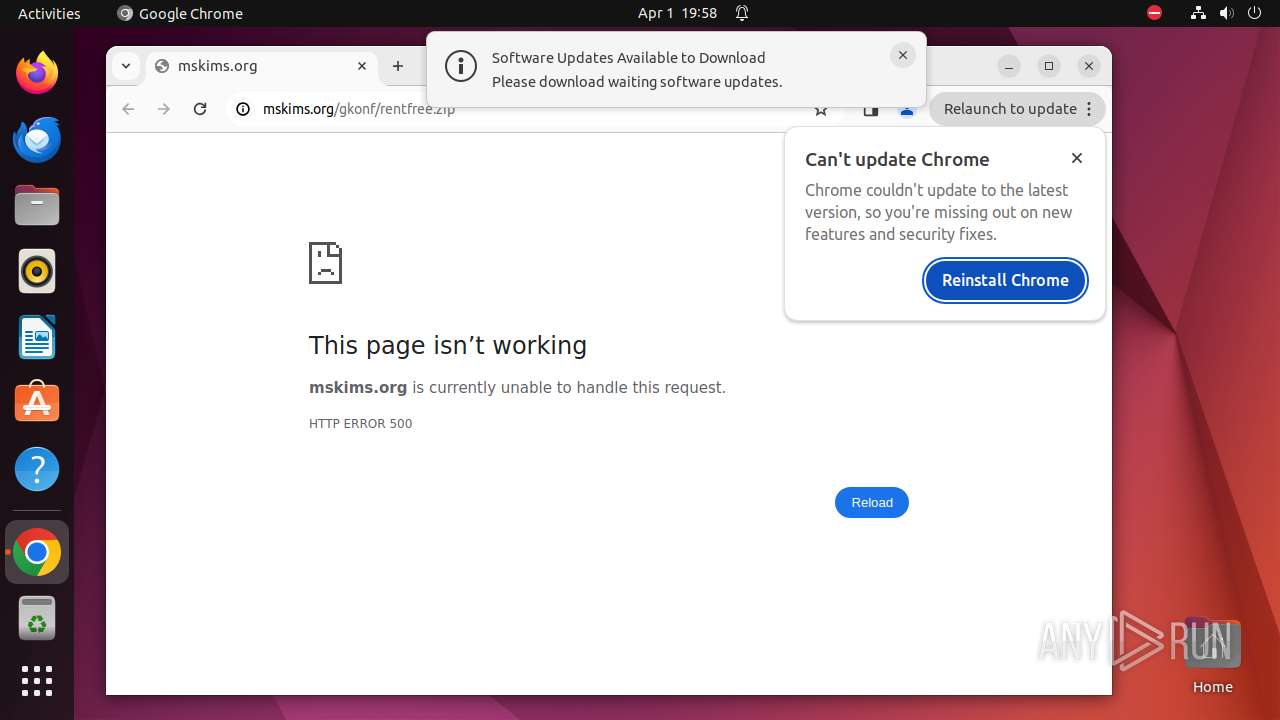Toggle the side panel icon in the toolbar

[871, 110]
